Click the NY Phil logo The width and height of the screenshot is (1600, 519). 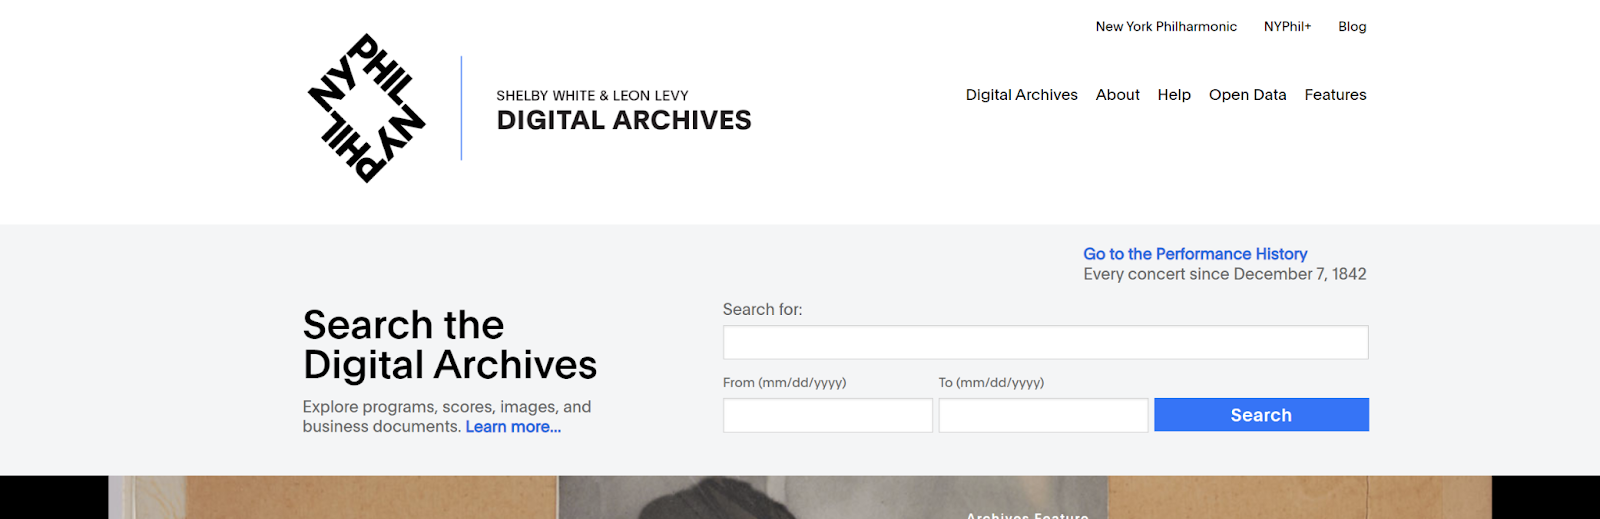[x=366, y=108]
